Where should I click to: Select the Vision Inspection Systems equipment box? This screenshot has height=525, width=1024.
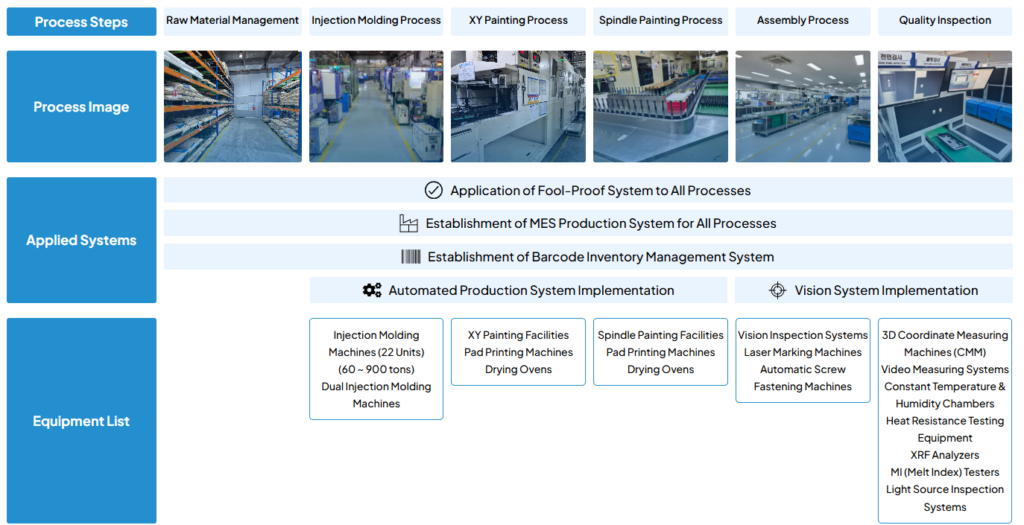pyautogui.click(x=803, y=361)
